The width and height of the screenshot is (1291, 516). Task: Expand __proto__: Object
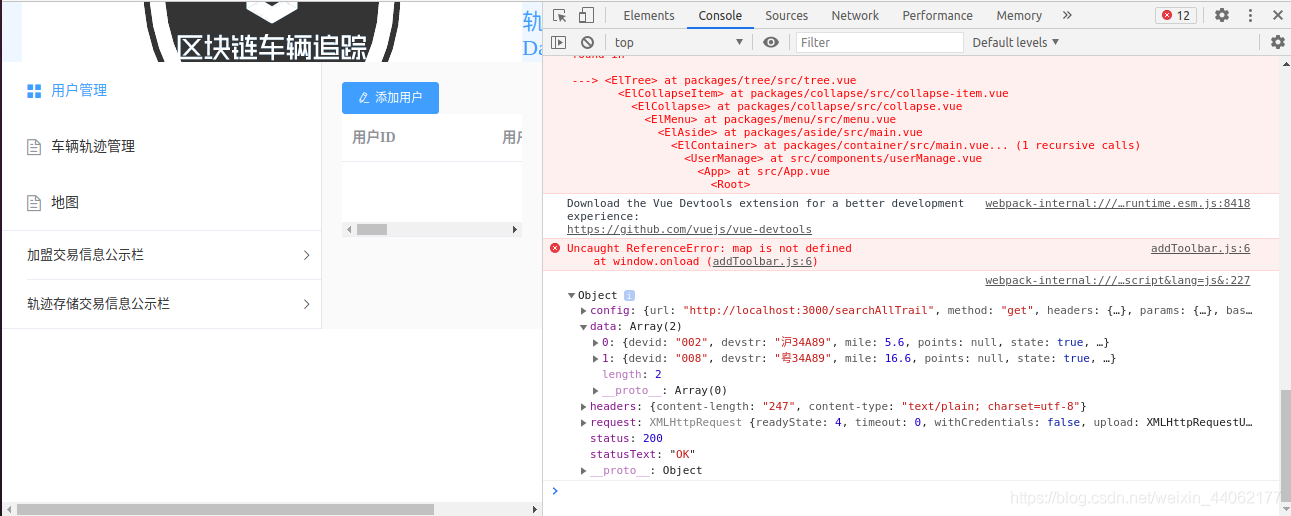click(x=584, y=470)
